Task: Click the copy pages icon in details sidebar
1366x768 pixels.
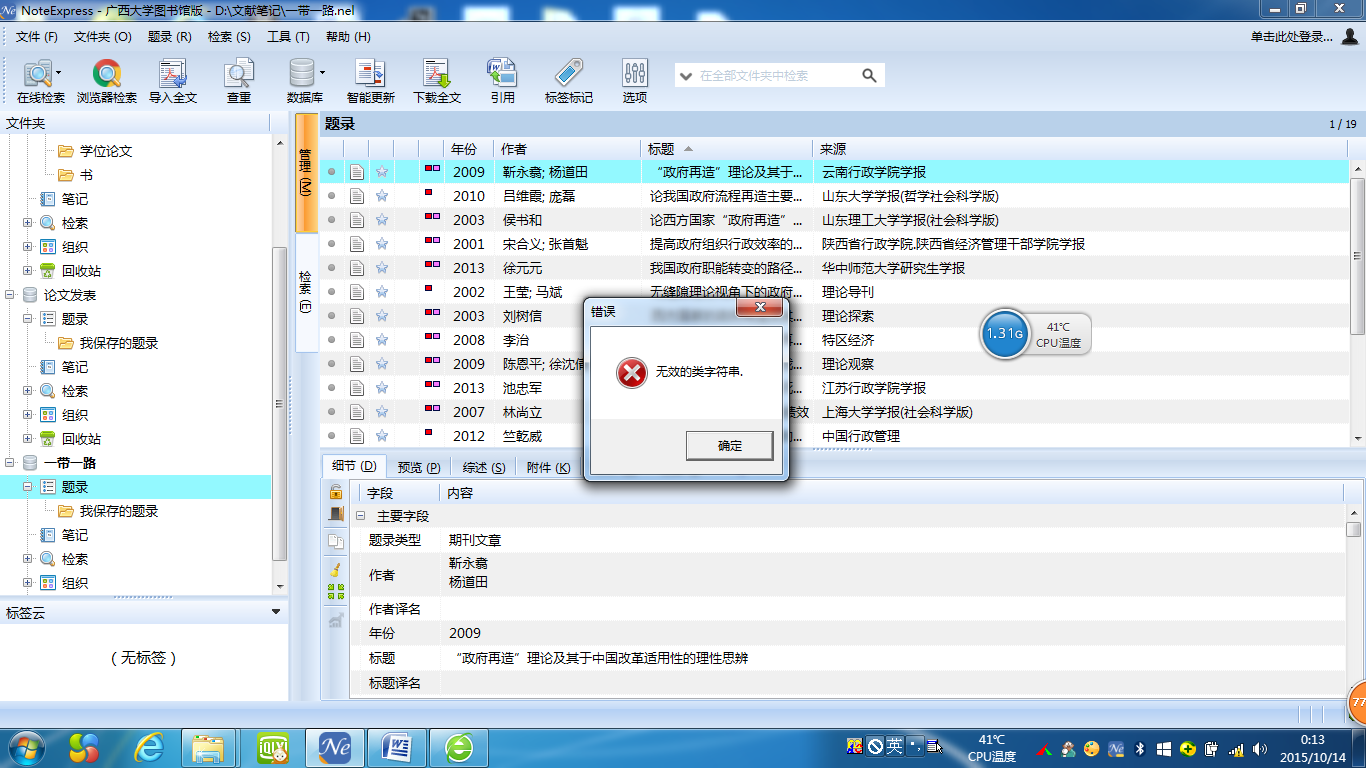Action: (336, 542)
